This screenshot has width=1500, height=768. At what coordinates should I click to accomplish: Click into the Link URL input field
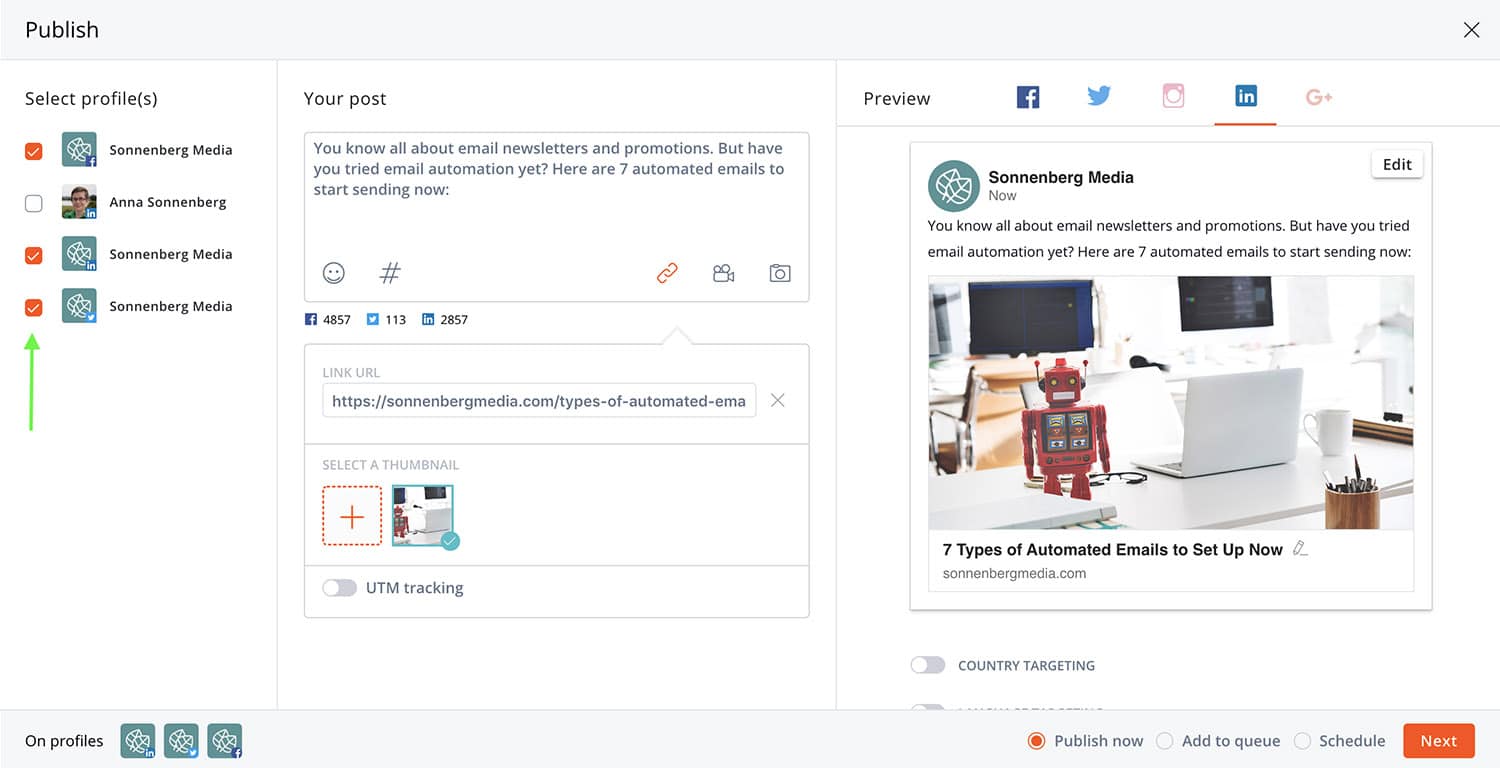[539, 401]
